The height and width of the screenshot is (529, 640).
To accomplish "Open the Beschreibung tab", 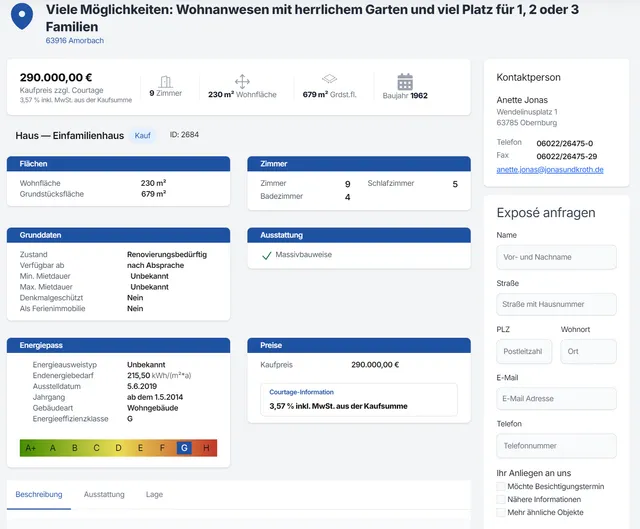I will (39, 494).
